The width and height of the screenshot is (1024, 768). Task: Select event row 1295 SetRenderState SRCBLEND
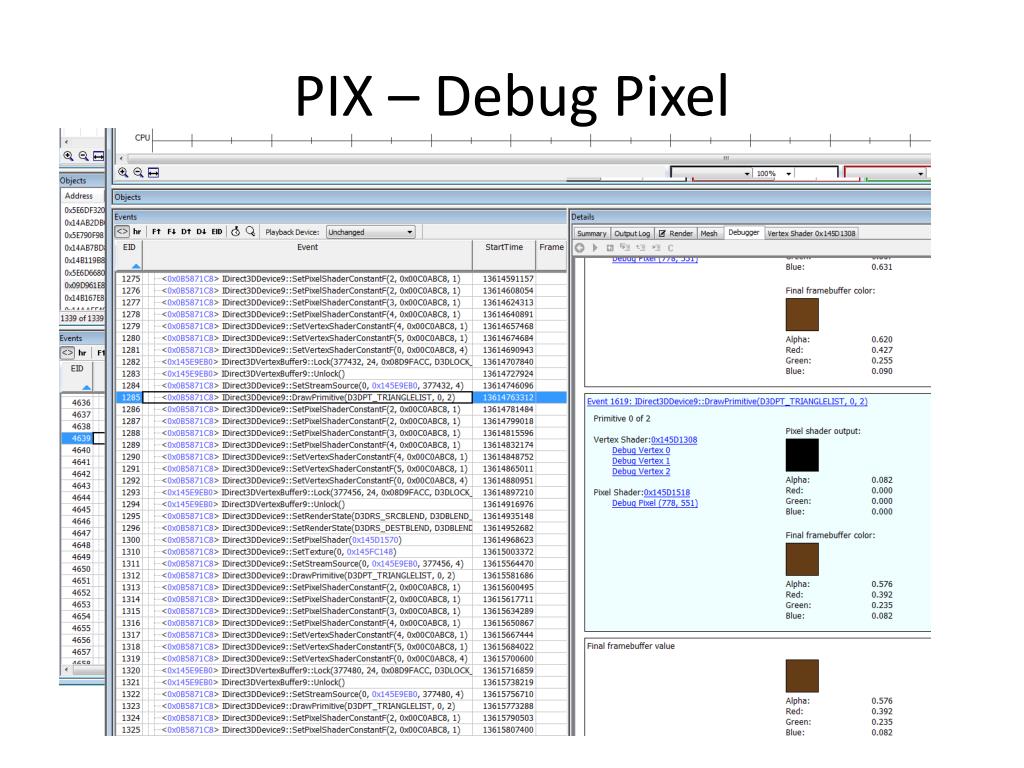(341, 516)
